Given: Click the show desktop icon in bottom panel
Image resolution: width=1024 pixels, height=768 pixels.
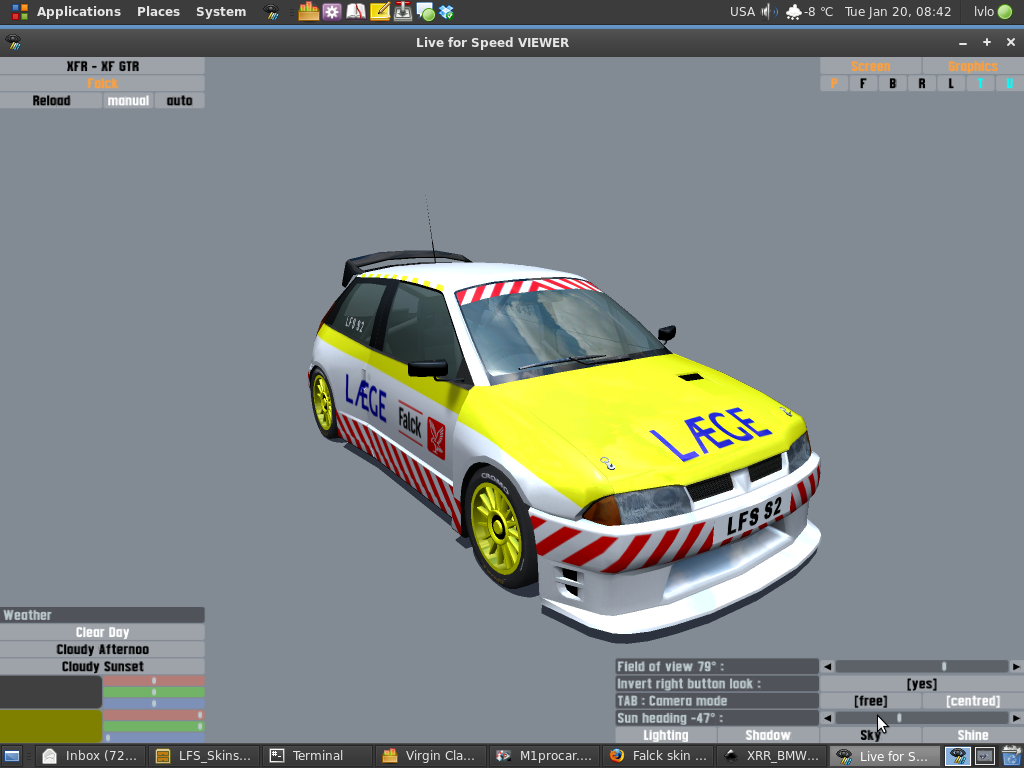Looking at the screenshot, I should (12, 756).
